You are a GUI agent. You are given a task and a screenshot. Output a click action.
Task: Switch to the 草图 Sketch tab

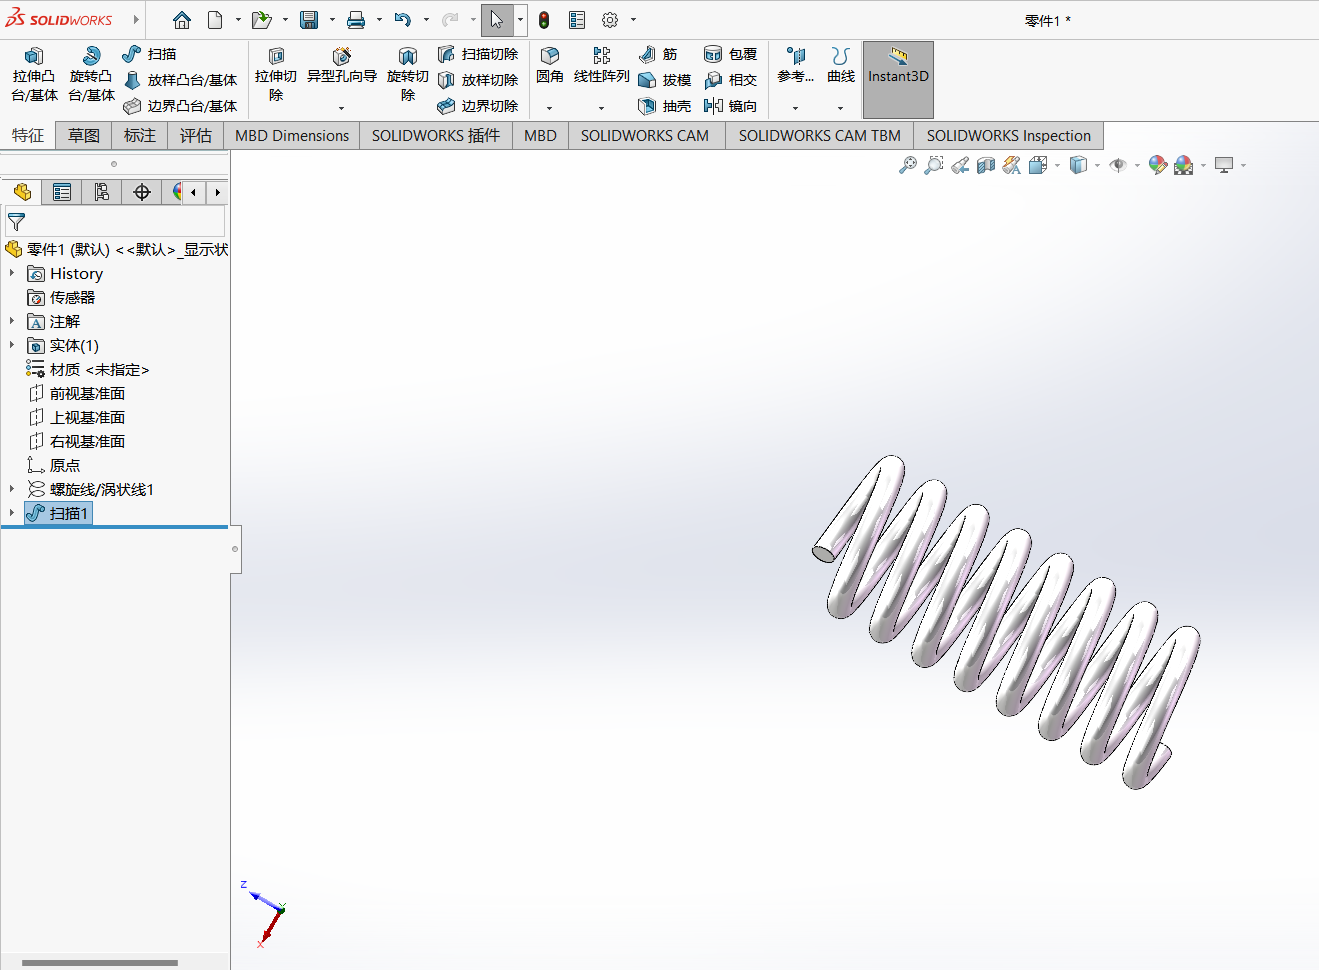coord(84,136)
